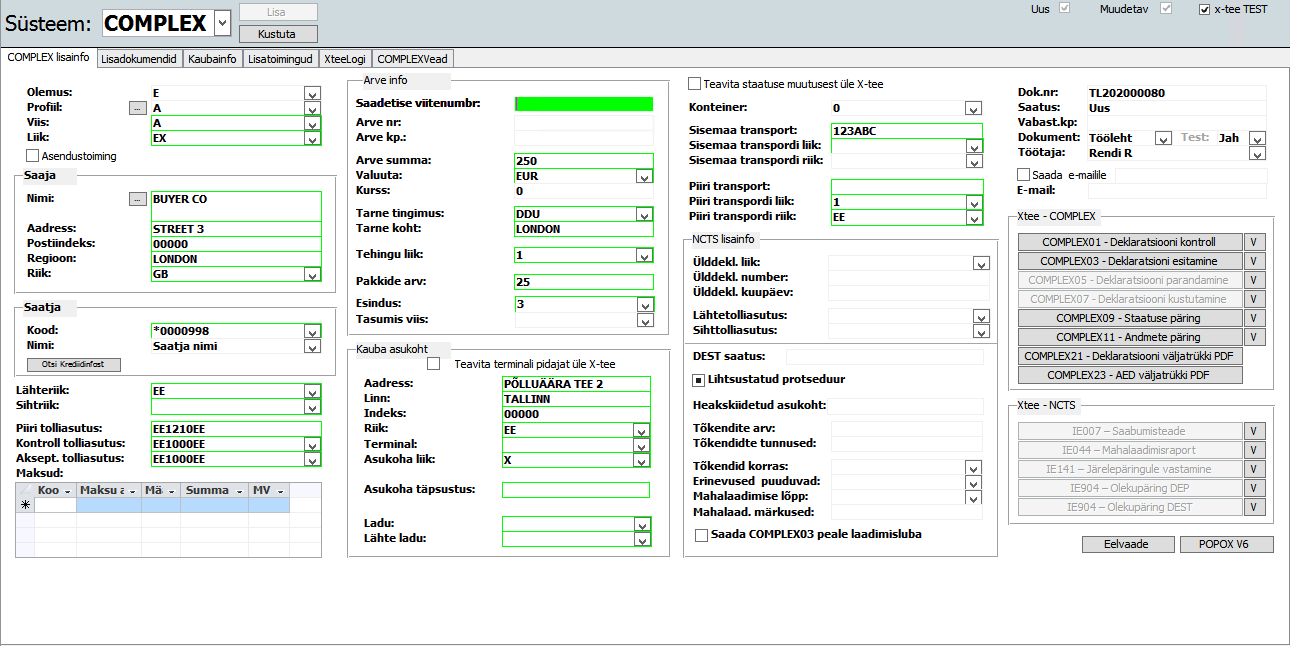Toggle the Uus checkbox
The width and height of the screenshot is (1290, 646).
tap(1065, 9)
